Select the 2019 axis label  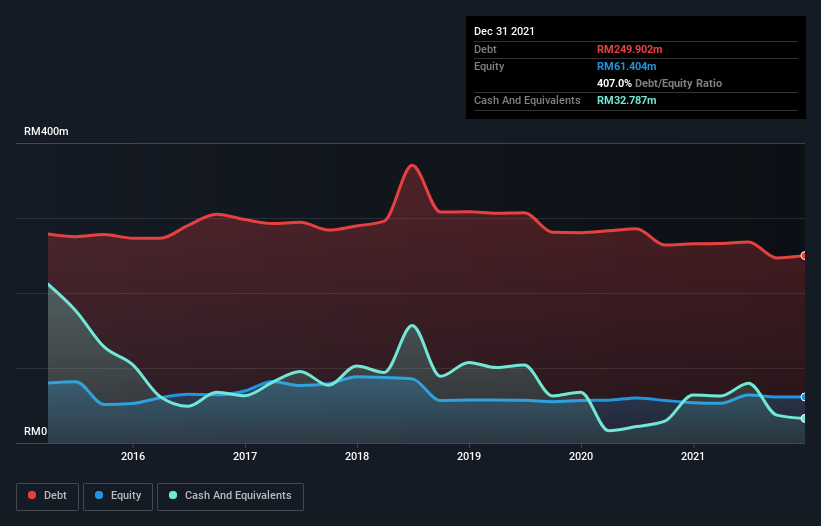tap(469, 456)
